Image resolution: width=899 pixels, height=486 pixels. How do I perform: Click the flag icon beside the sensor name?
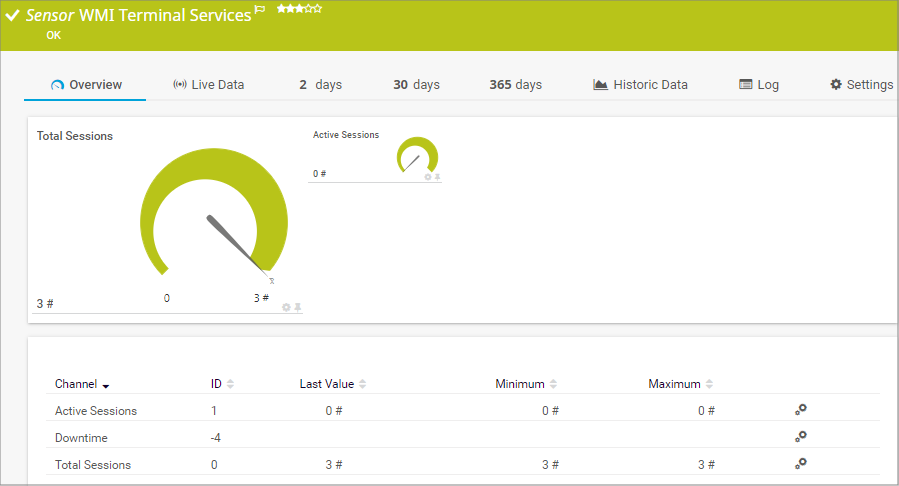coord(260,10)
